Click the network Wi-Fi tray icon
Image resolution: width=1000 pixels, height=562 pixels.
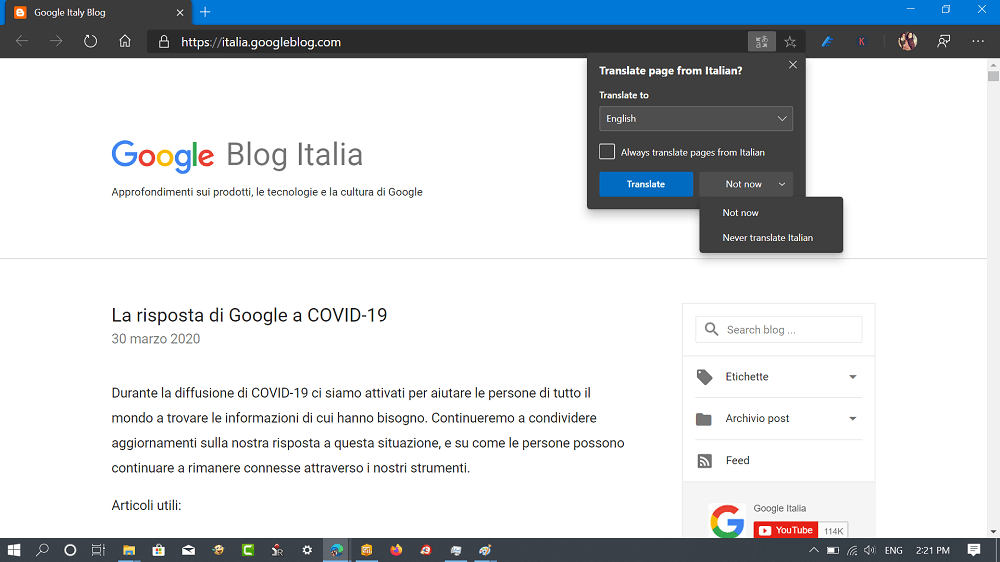(x=852, y=550)
